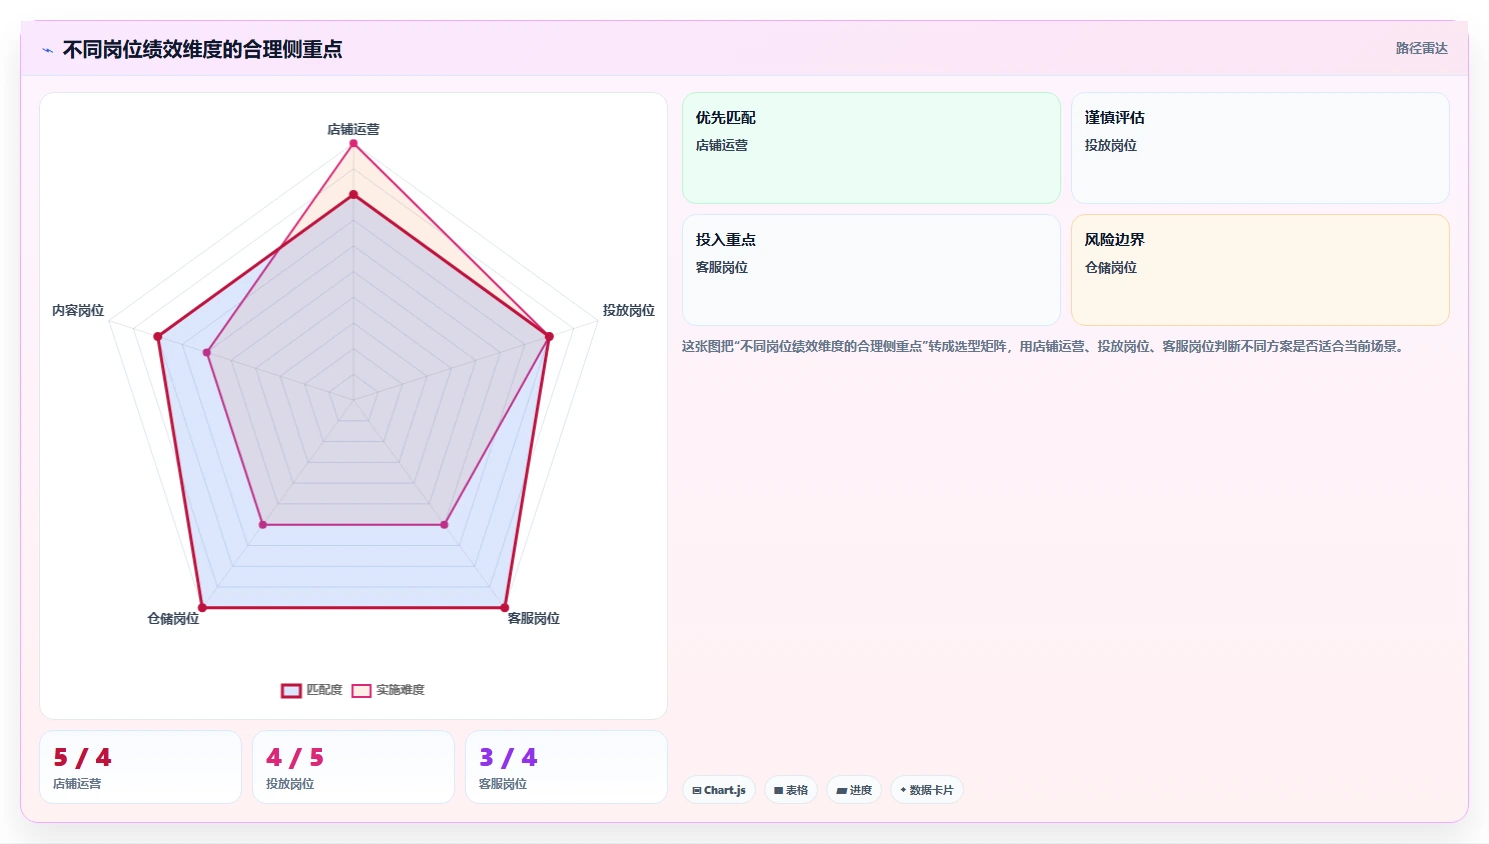
Task: Click the 路径雷达 label in the header
Action: tap(1421, 48)
